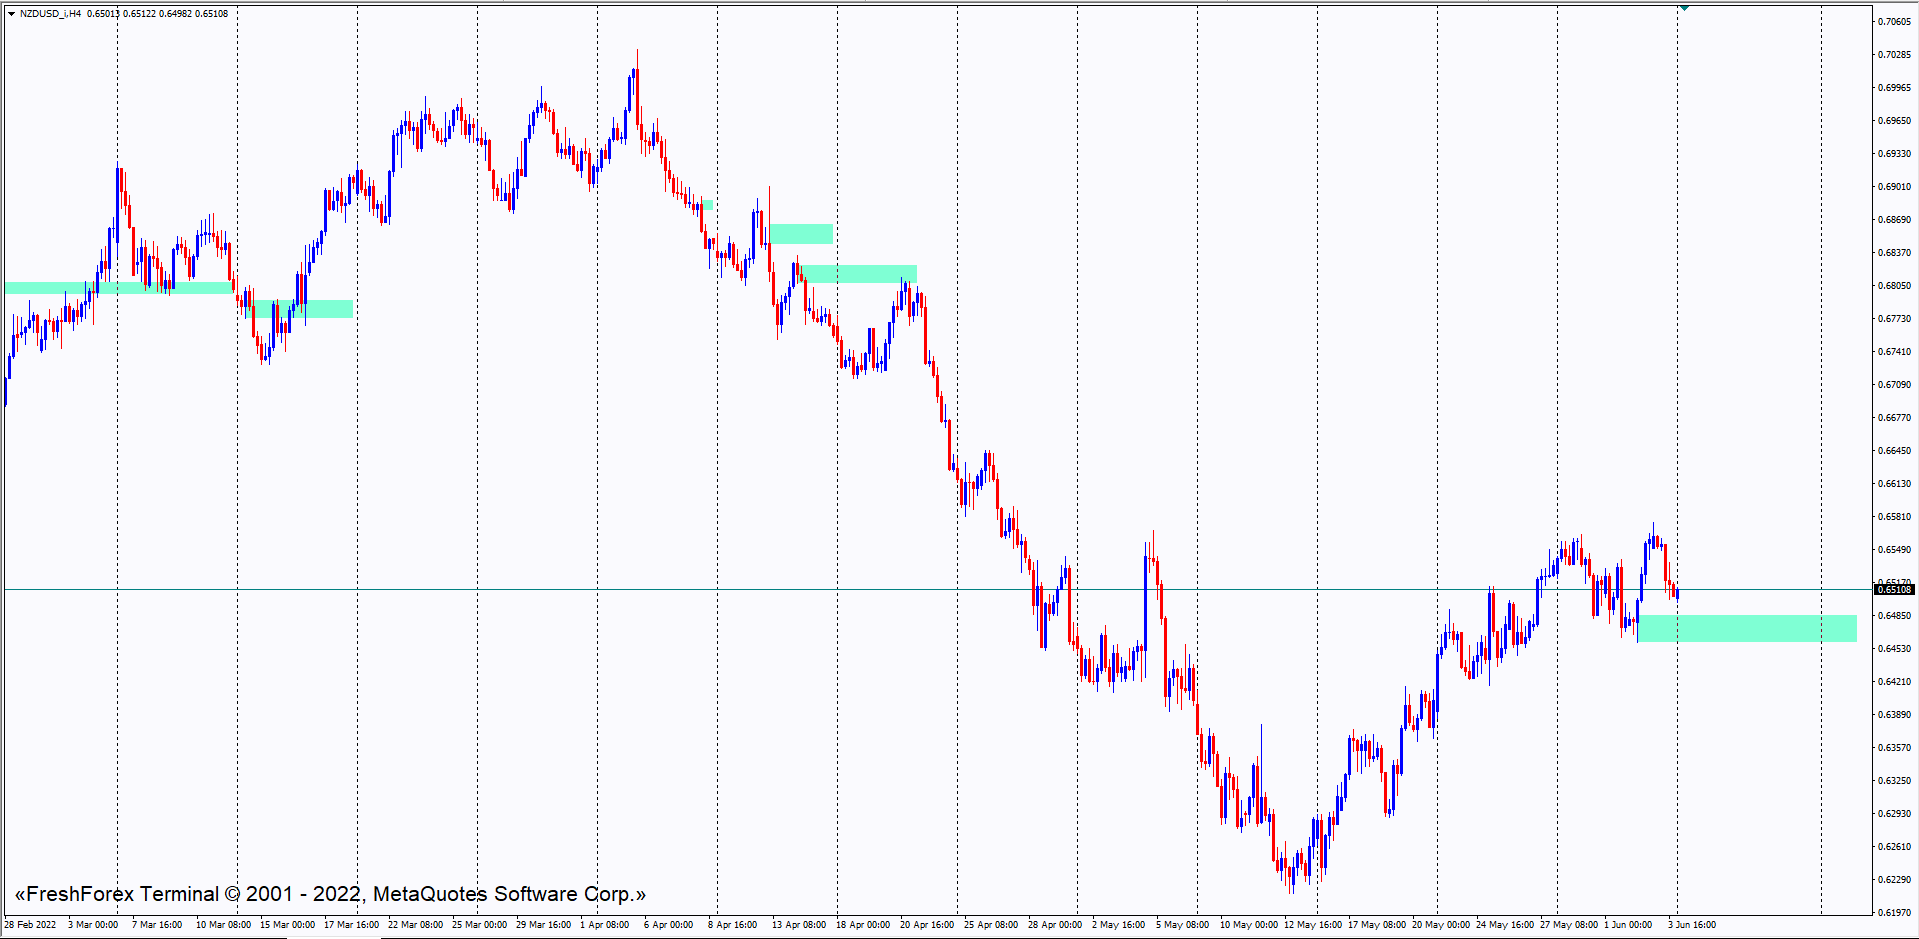This screenshot has width=1919, height=939.
Task: Click the 0.61970 price scale label
Action: [1893, 912]
